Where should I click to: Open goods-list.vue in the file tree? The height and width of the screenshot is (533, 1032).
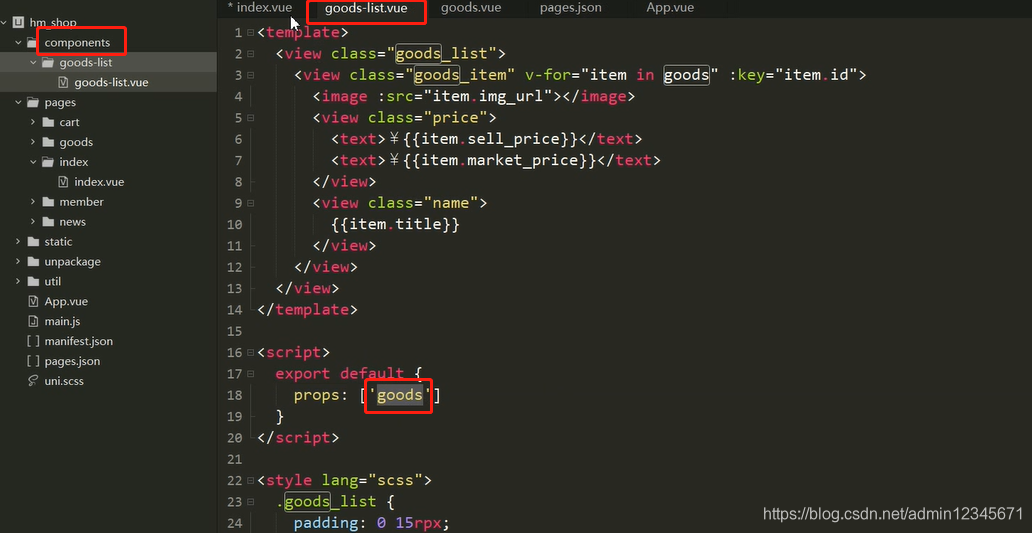111,82
